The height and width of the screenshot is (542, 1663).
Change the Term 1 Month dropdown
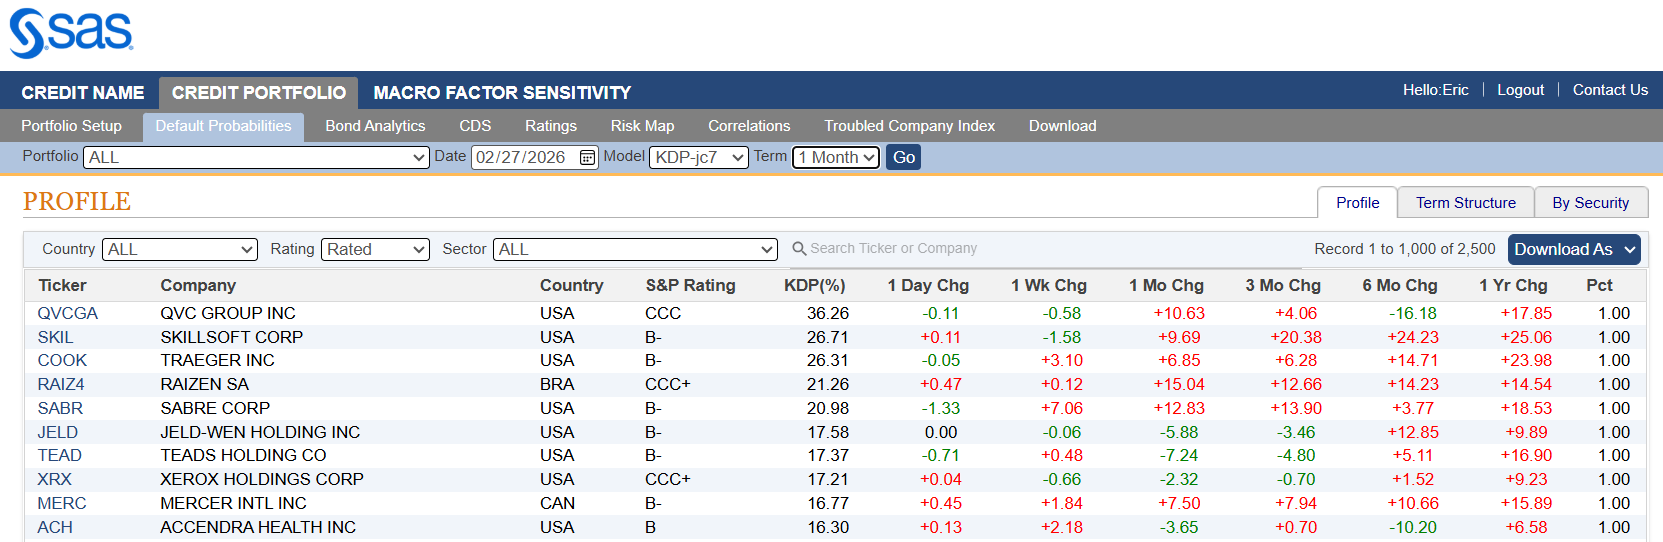tap(835, 158)
